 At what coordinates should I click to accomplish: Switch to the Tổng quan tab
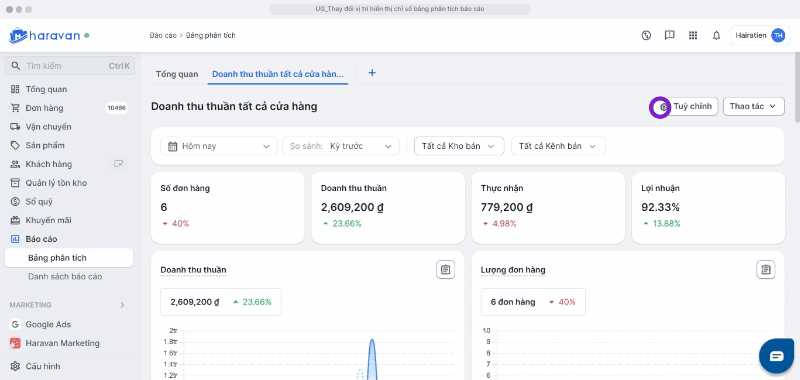tap(177, 74)
